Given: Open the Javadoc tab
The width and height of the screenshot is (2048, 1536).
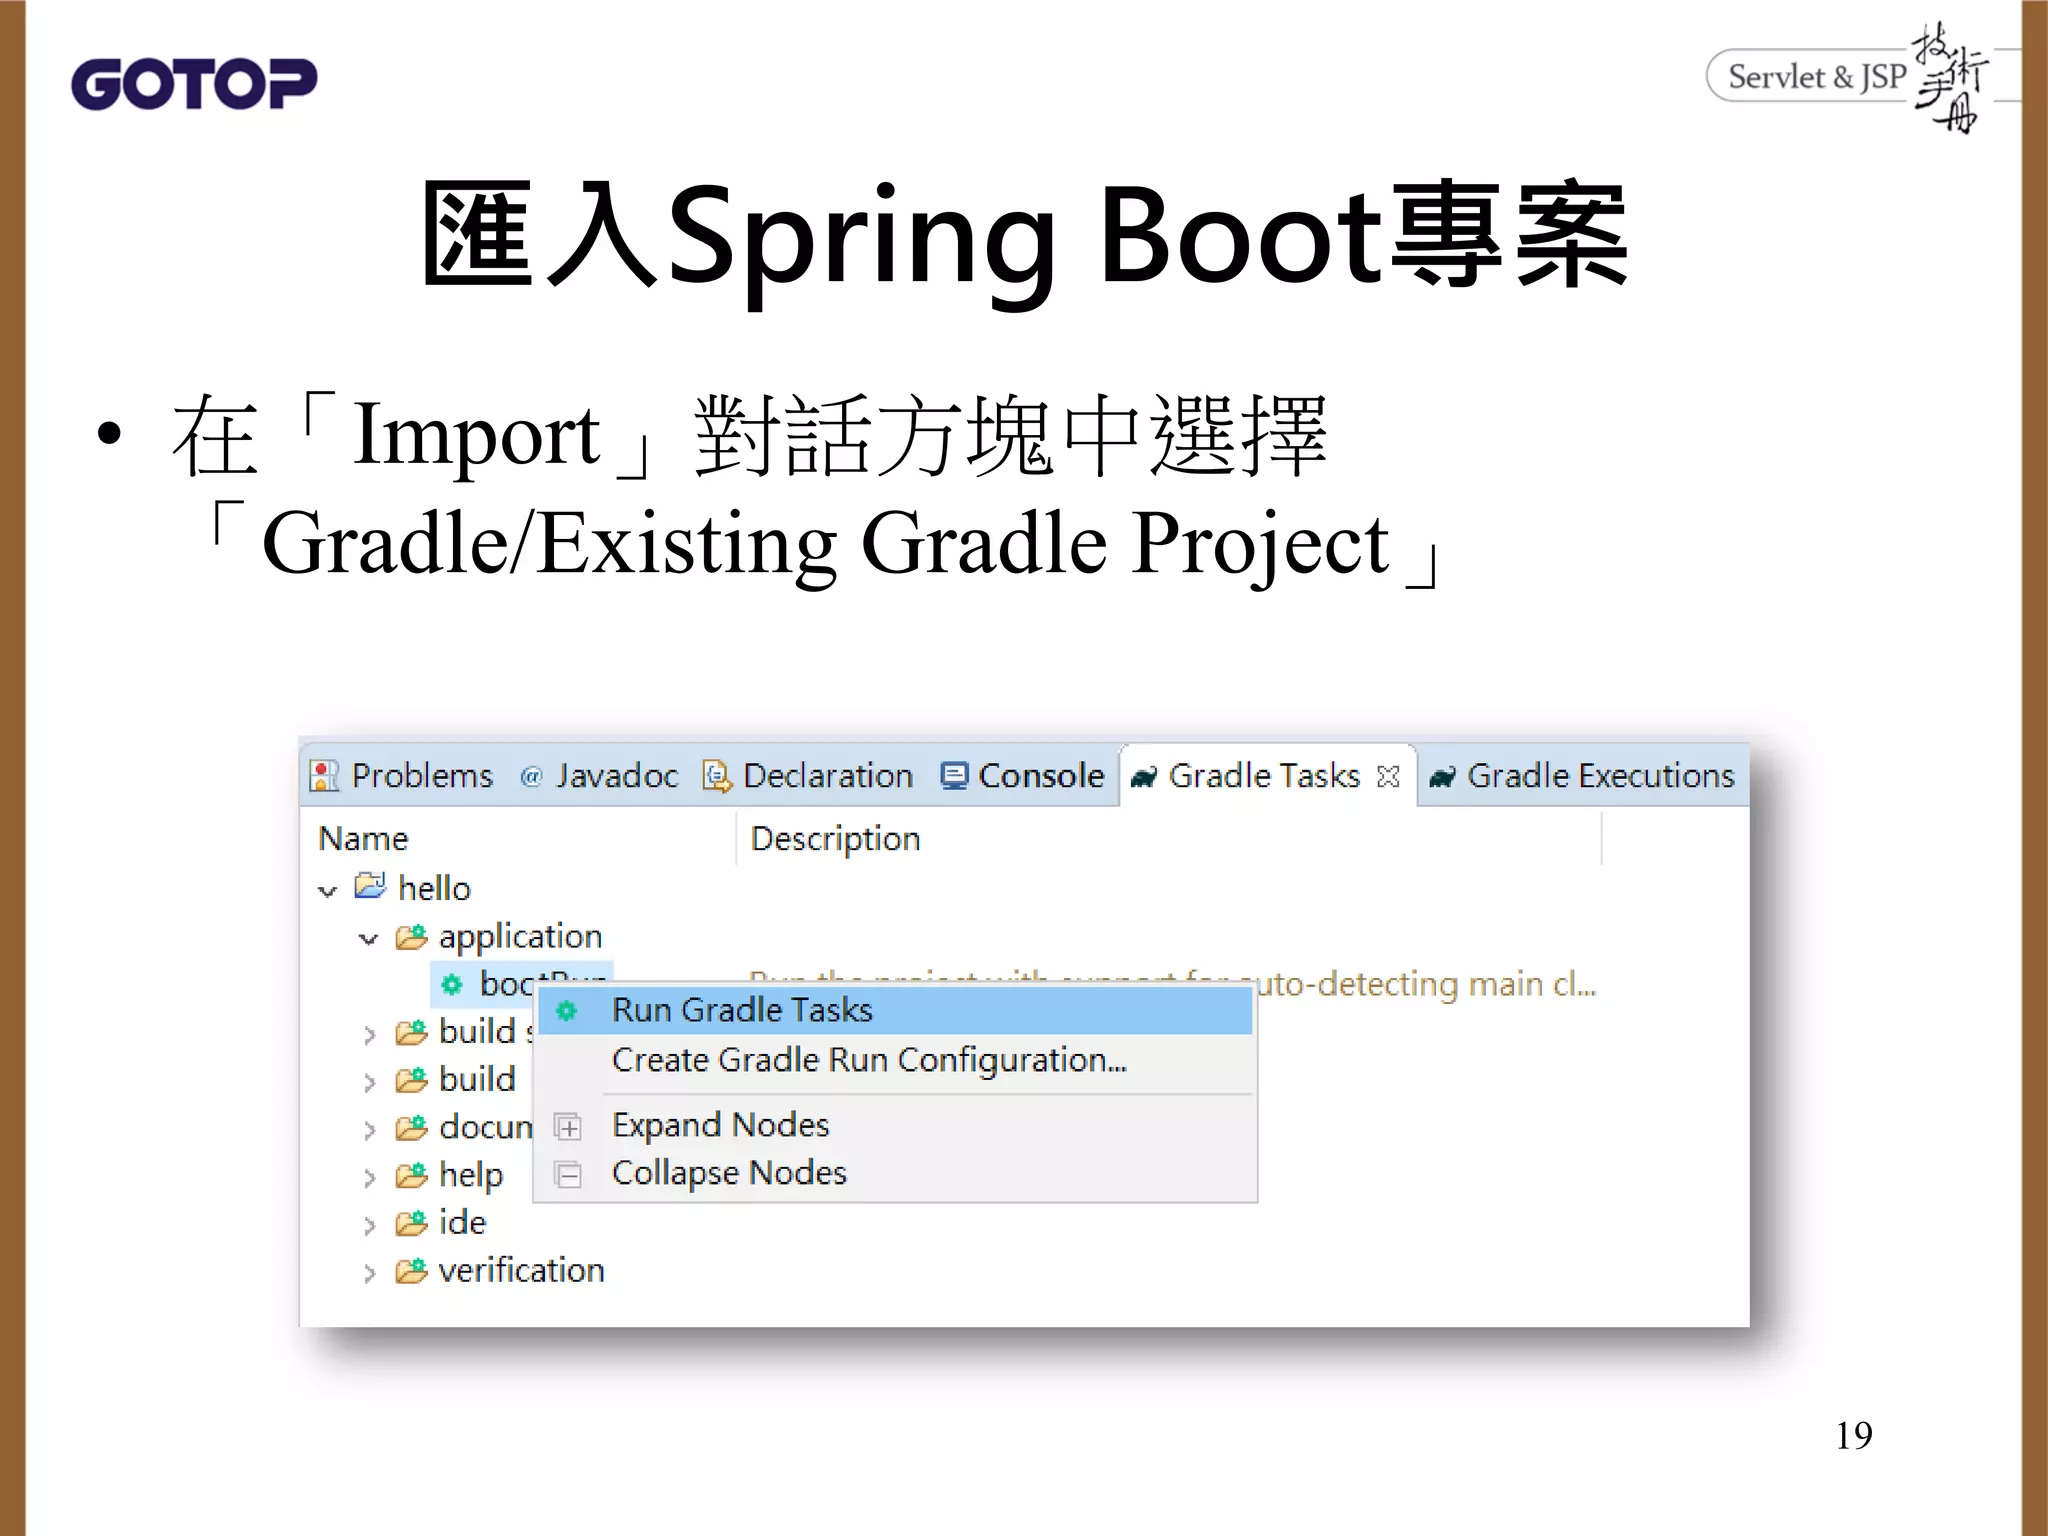Looking at the screenshot, I should 600,776.
